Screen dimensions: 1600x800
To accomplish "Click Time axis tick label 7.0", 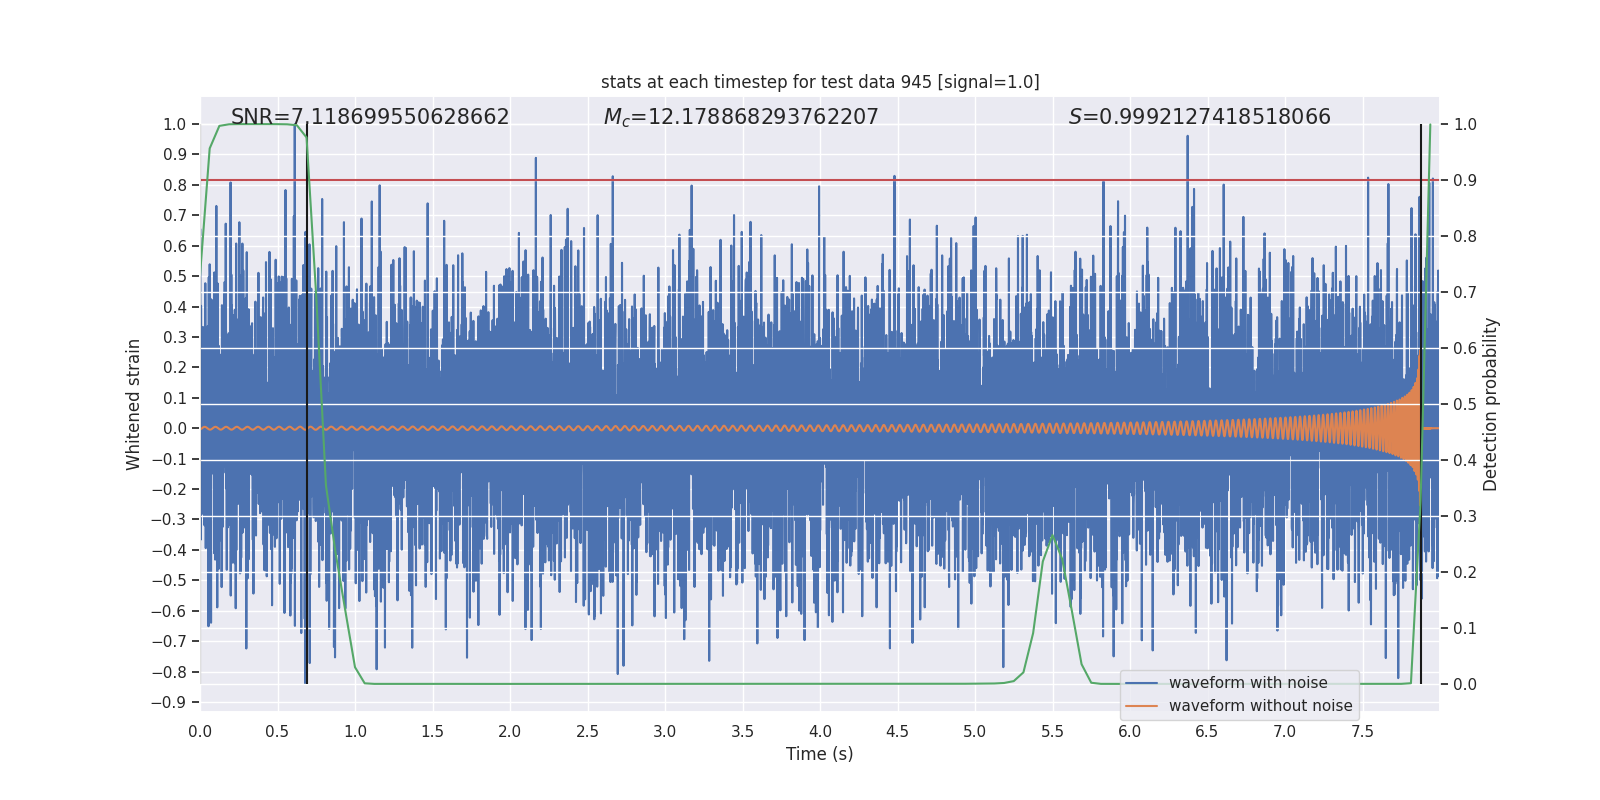I will (x=1285, y=731).
